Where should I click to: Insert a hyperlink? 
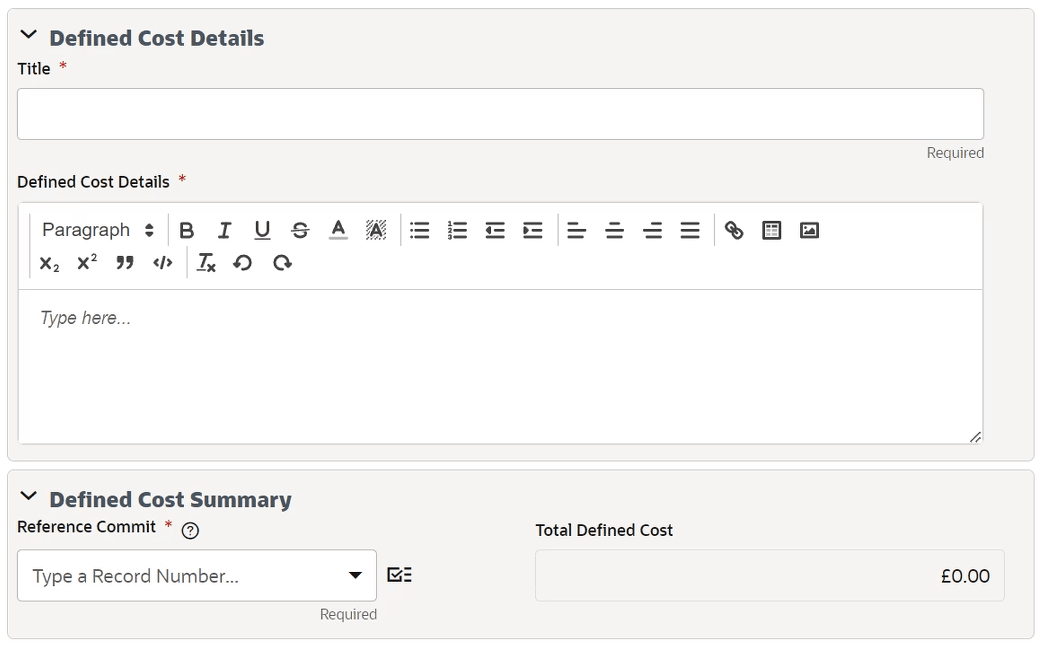(x=735, y=230)
